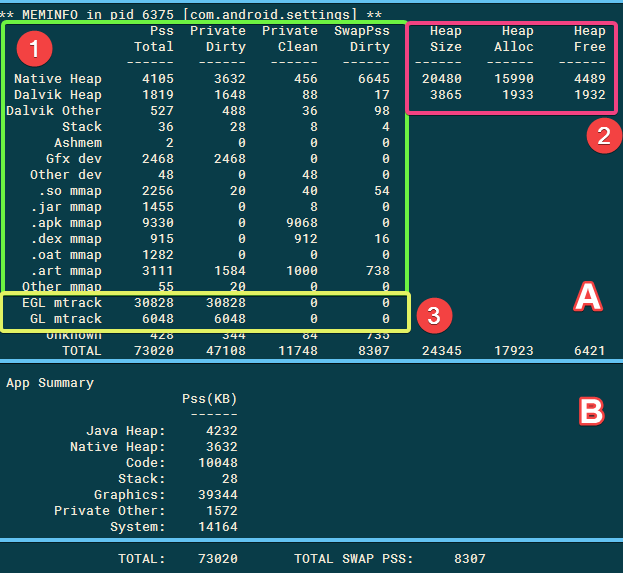Select the .apk mmap Private Clean value 9068
The width and height of the screenshot is (623, 573).
pyautogui.click(x=302, y=223)
